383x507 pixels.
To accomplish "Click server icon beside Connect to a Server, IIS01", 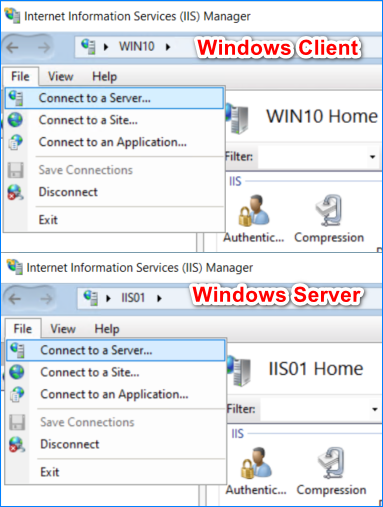I will tap(17, 350).
